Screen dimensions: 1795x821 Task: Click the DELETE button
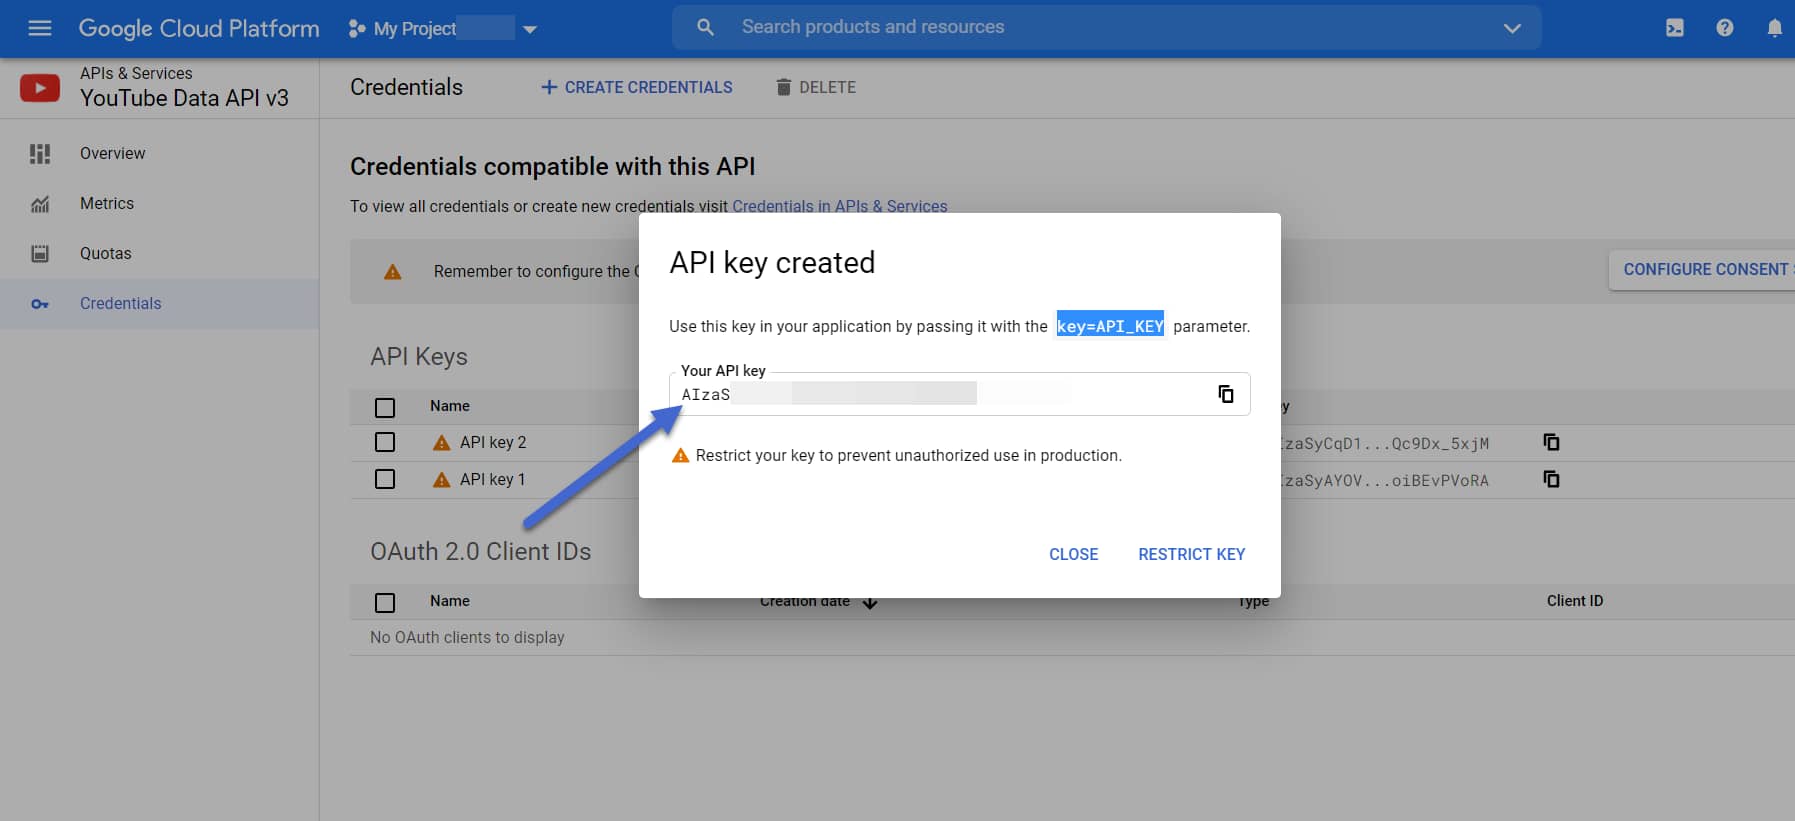(816, 87)
